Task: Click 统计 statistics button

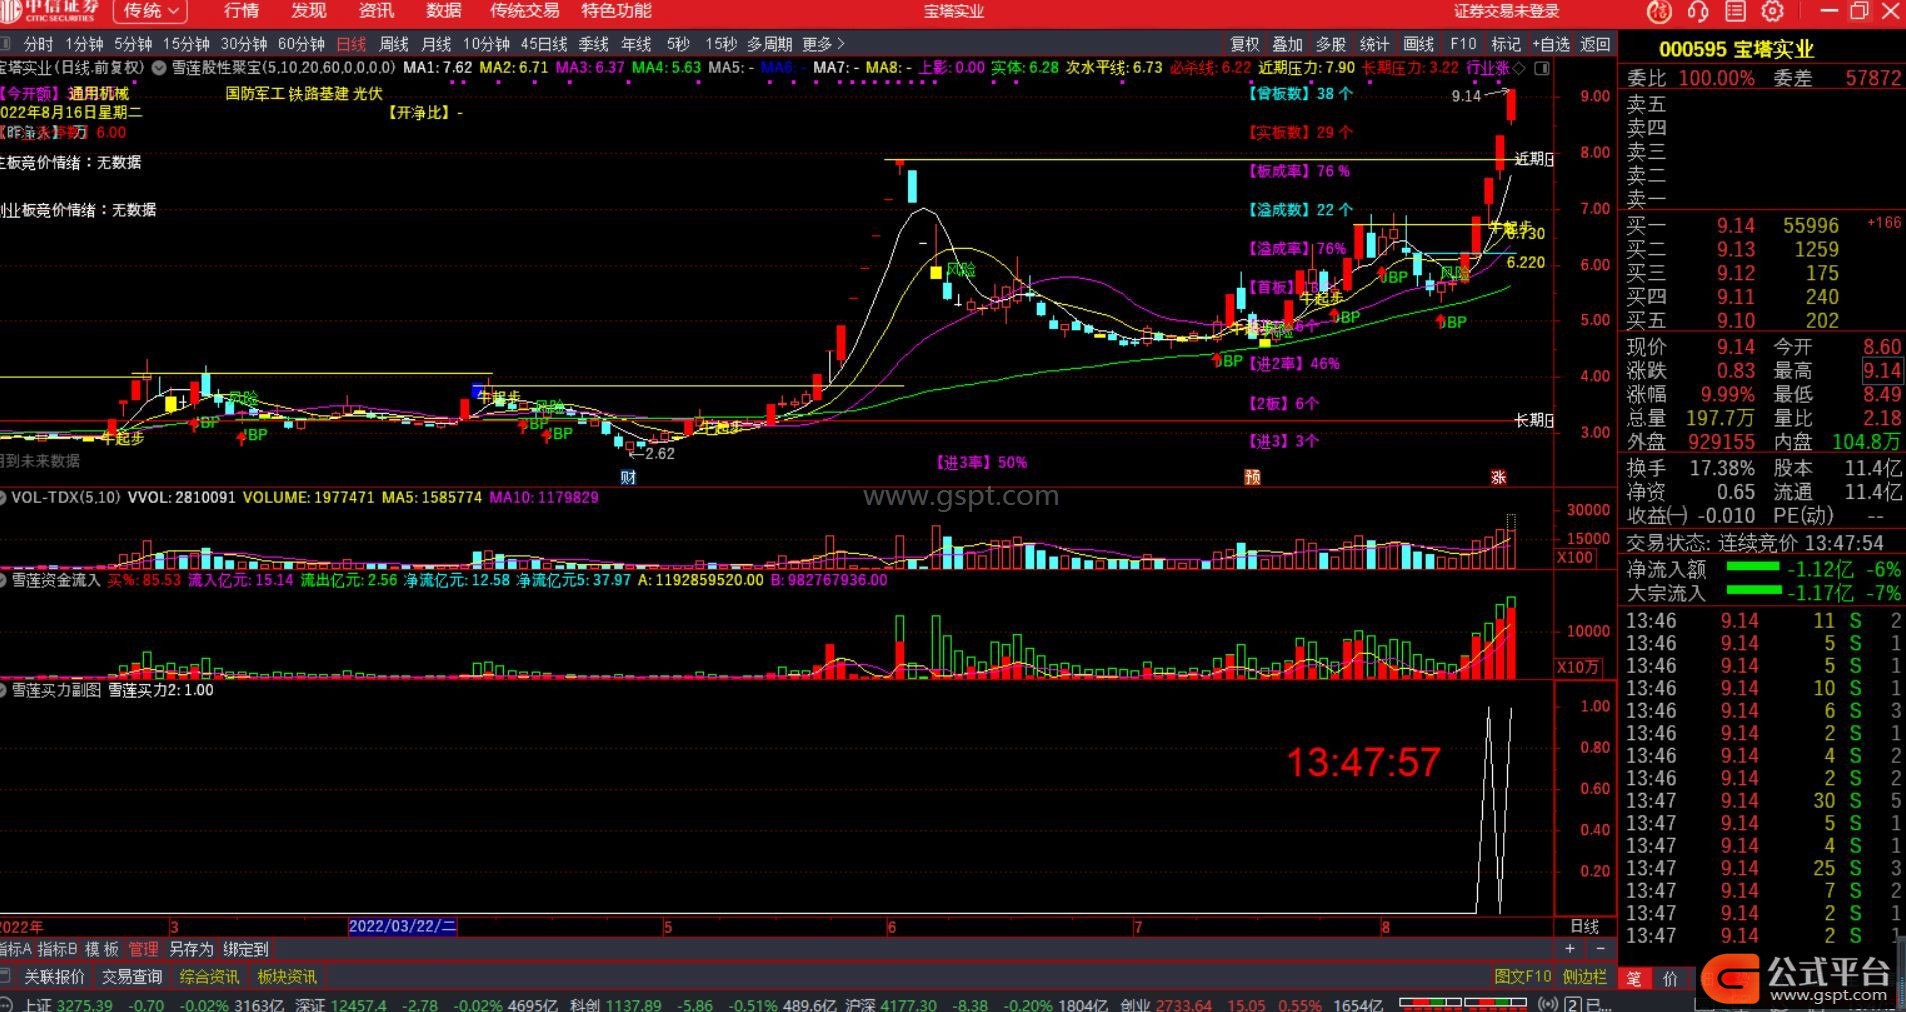Action: (x=1374, y=44)
